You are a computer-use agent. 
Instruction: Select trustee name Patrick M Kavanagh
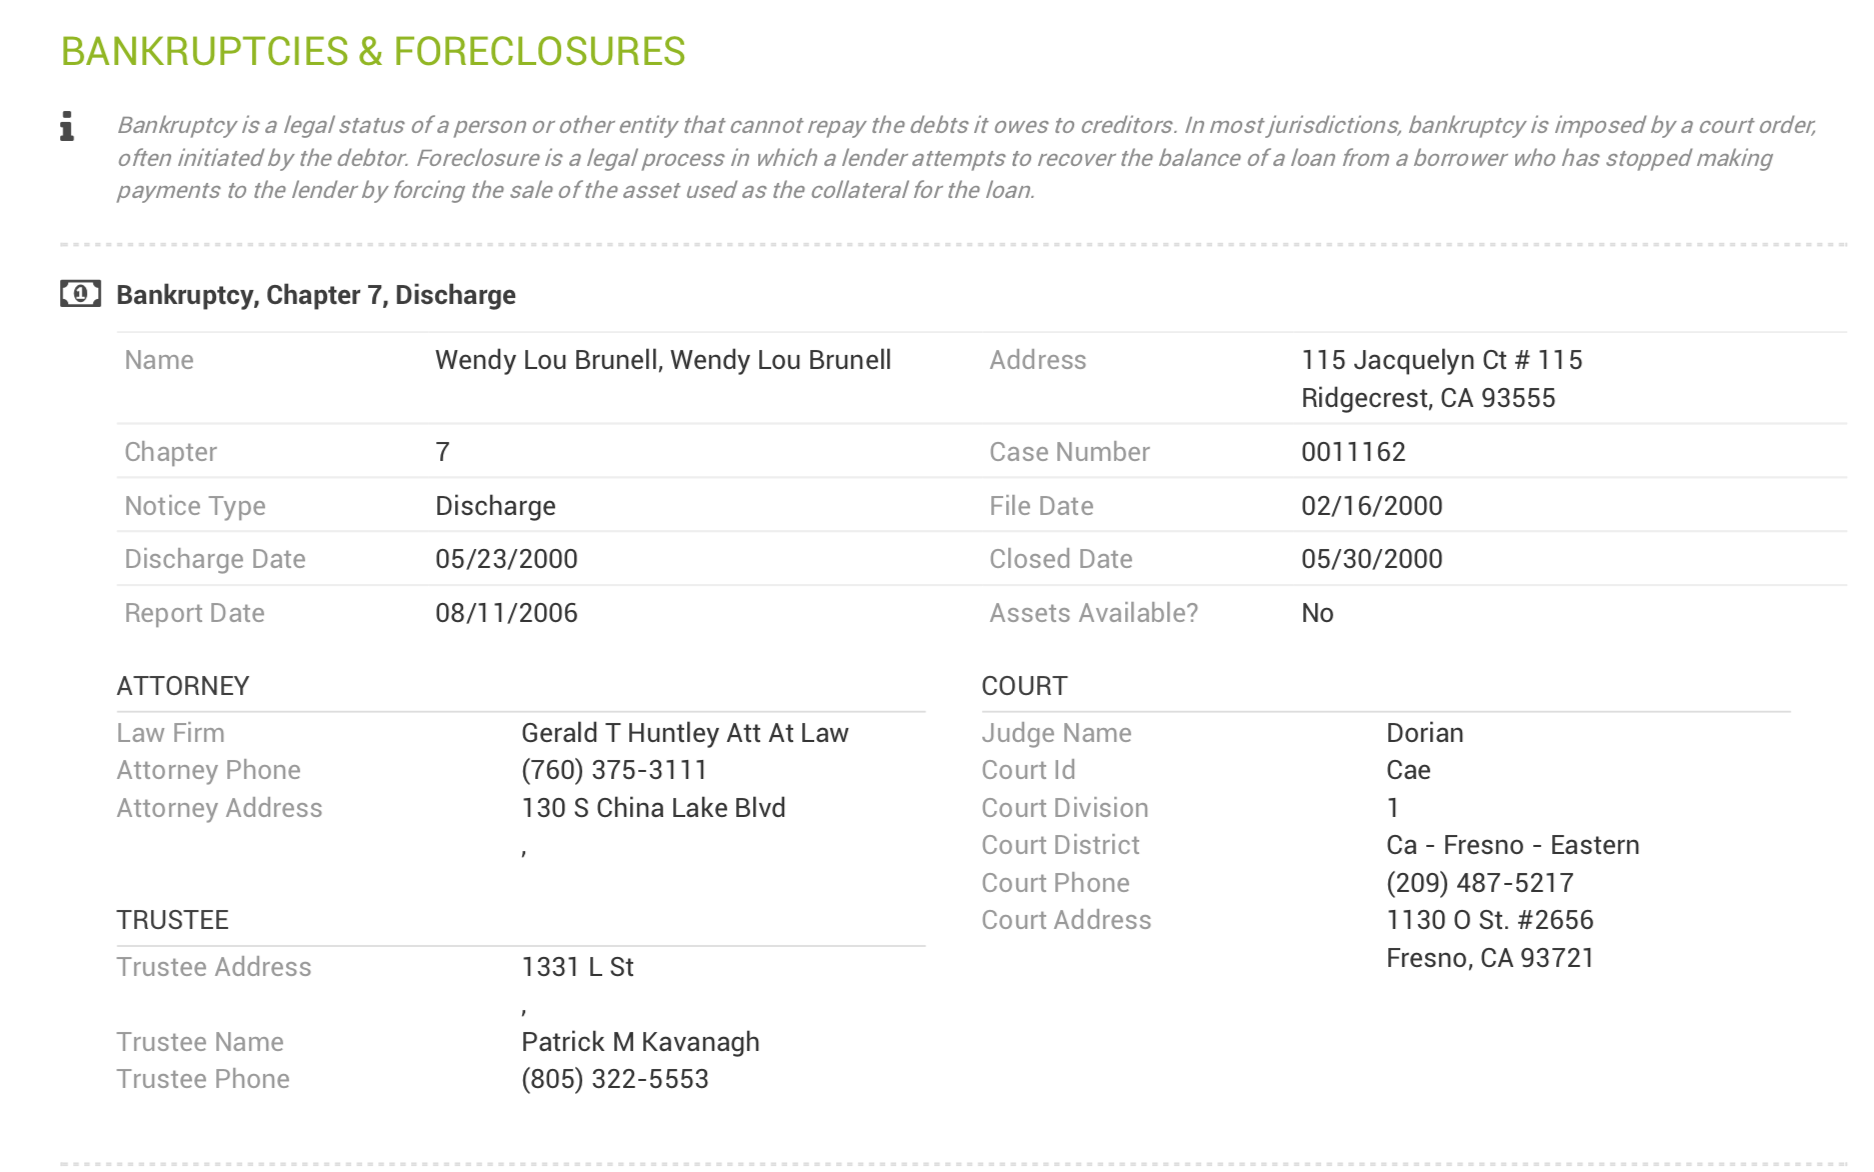click(640, 1042)
